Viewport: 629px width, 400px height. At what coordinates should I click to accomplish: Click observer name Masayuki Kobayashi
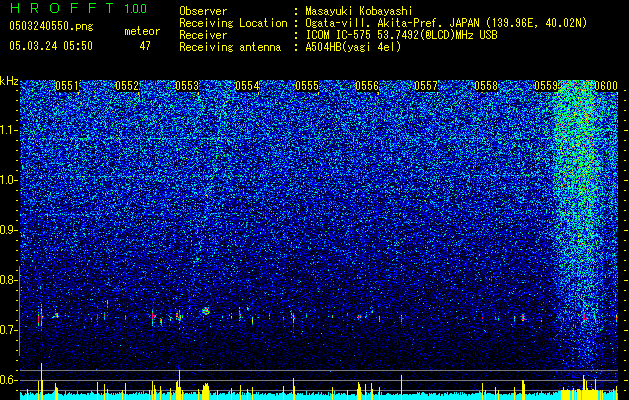(359, 11)
